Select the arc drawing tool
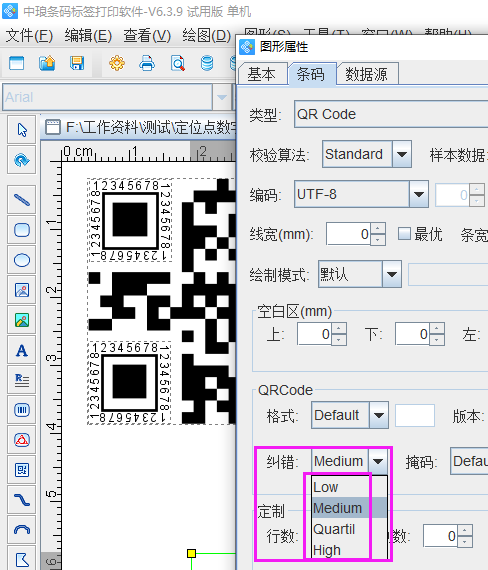This screenshot has height=570, width=488. click(22, 530)
